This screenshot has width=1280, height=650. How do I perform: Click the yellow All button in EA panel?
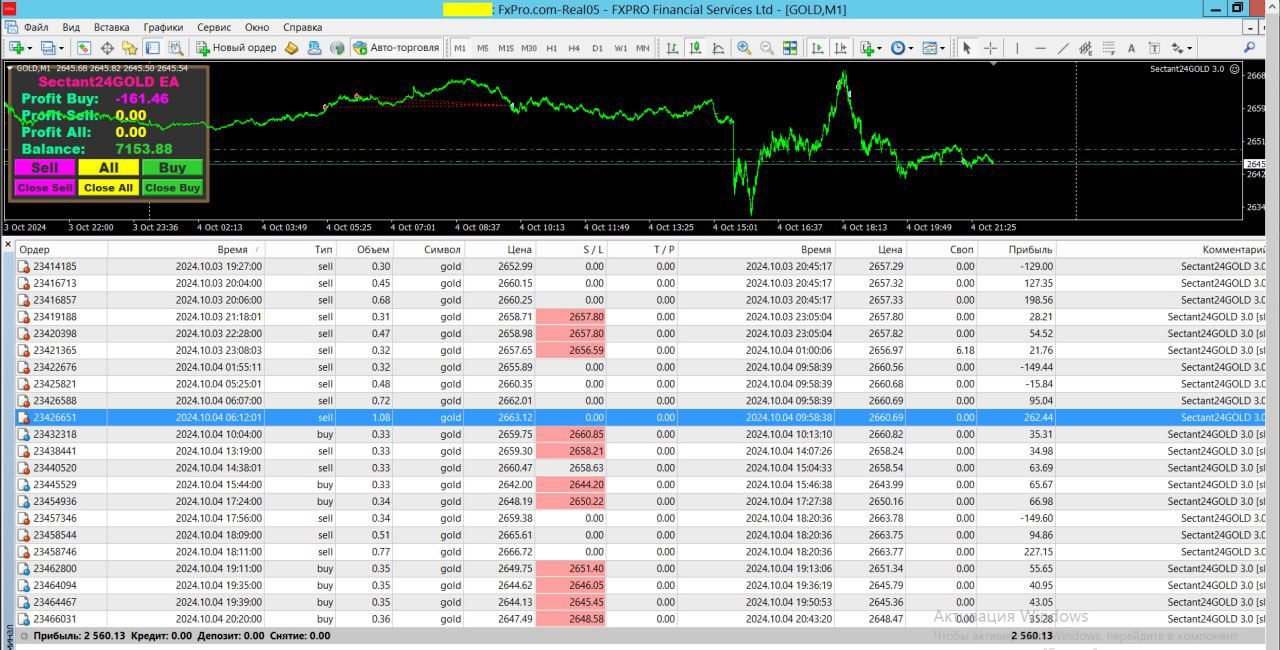(x=109, y=168)
